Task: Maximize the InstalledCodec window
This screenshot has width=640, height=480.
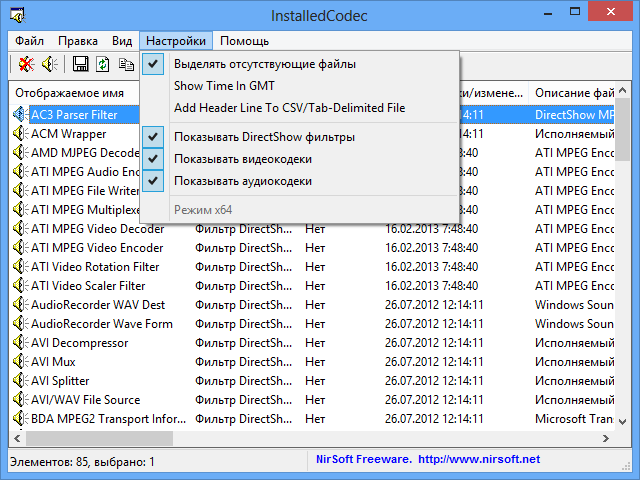Action: tap(575, 12)
